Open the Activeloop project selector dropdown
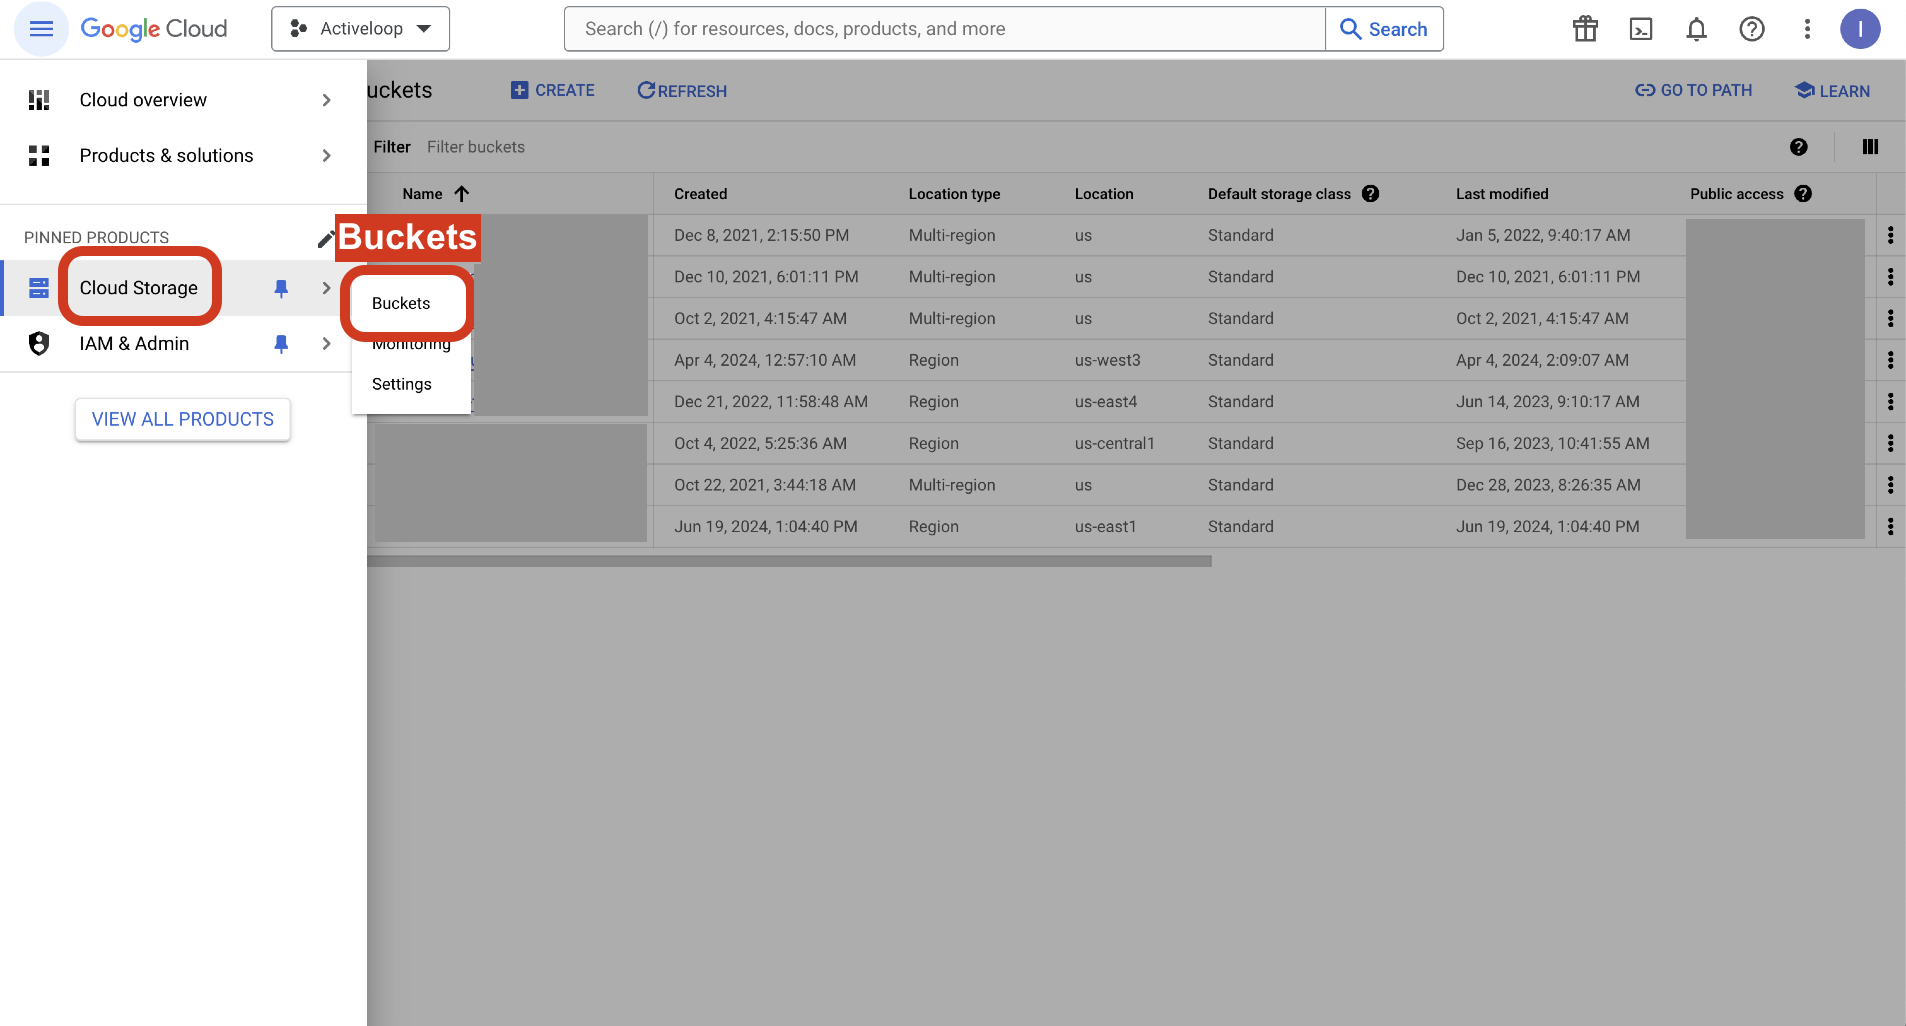This screenshot has height=1026, width=1906. (x=360, y=29)
